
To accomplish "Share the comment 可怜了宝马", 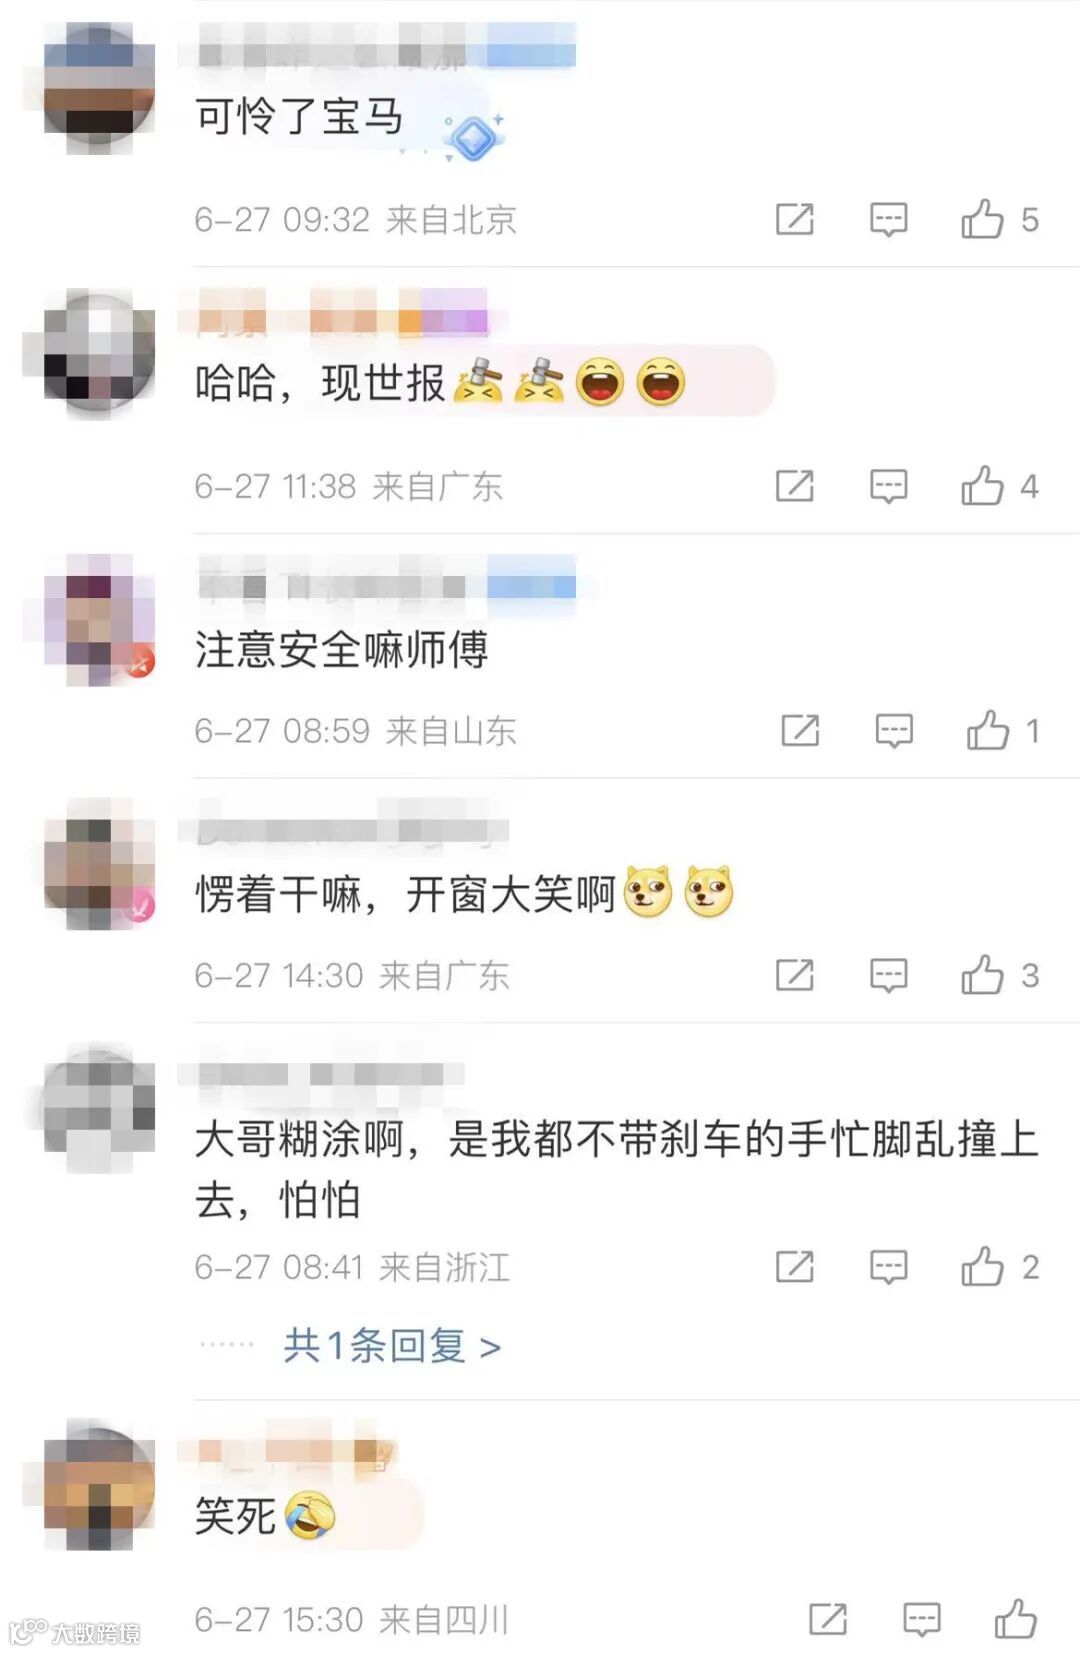I will 795,219.
